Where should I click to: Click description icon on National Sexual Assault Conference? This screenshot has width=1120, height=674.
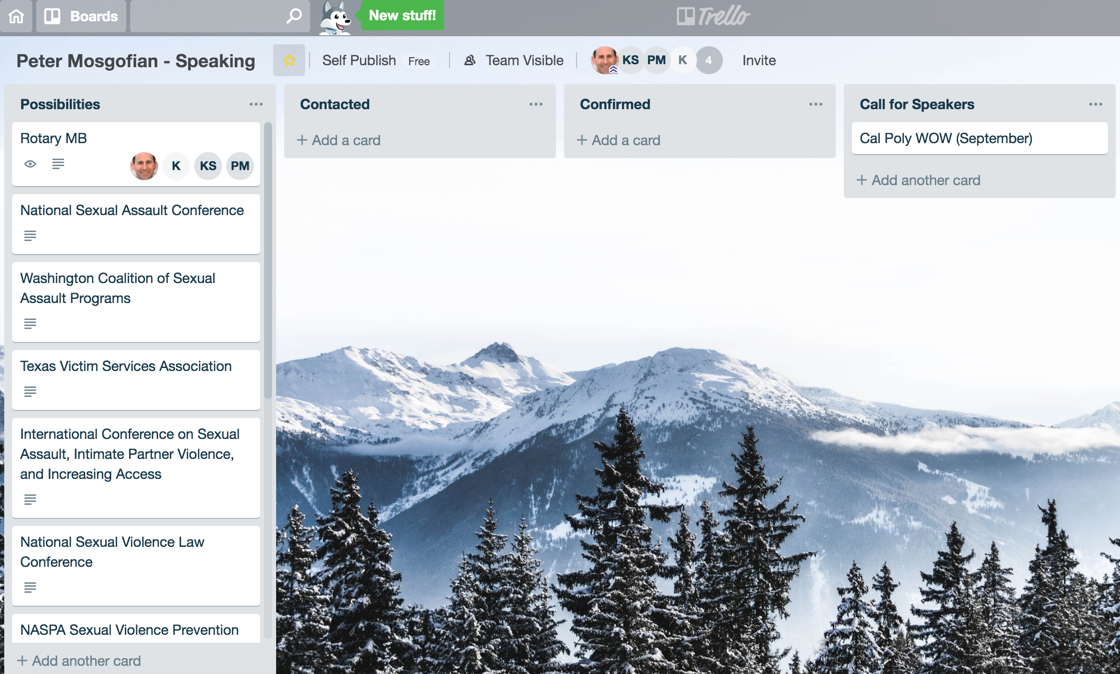coord(30,236)
